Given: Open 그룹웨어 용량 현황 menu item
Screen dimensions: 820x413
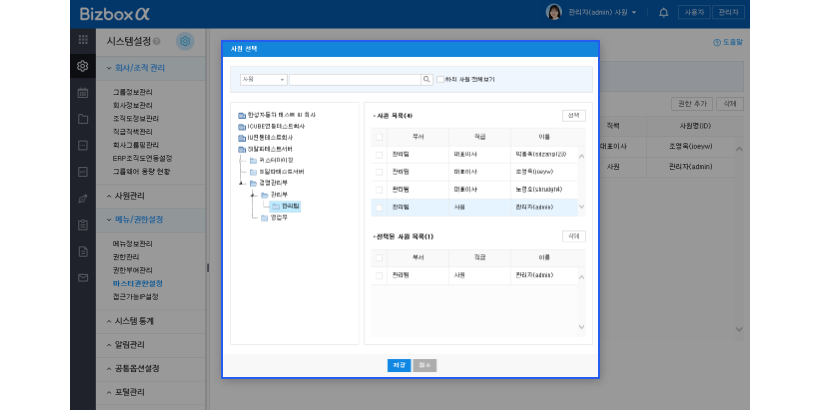Looking at the screenshot, I should 141,171.
